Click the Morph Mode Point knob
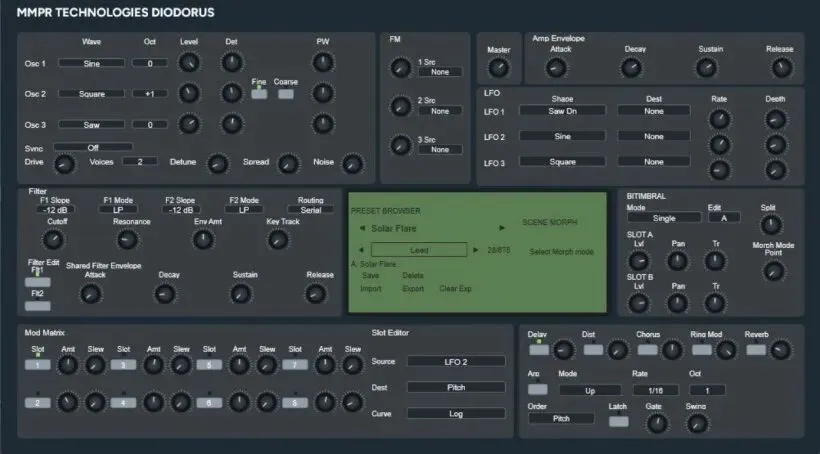The image size is (820, 454). coord(773,271)
